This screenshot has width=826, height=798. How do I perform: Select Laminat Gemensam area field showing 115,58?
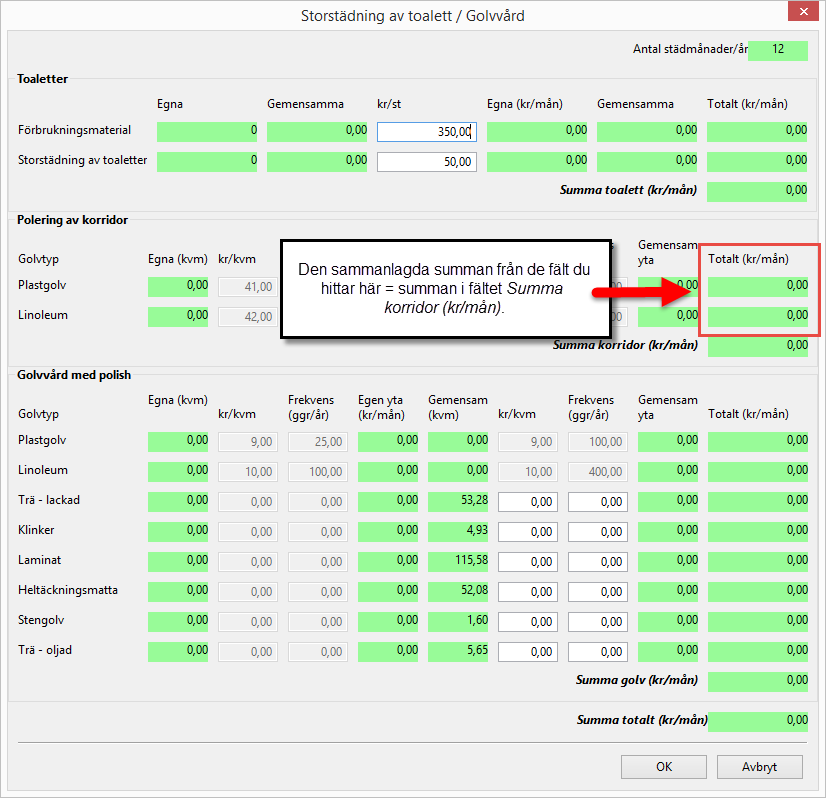pos(458,561)
